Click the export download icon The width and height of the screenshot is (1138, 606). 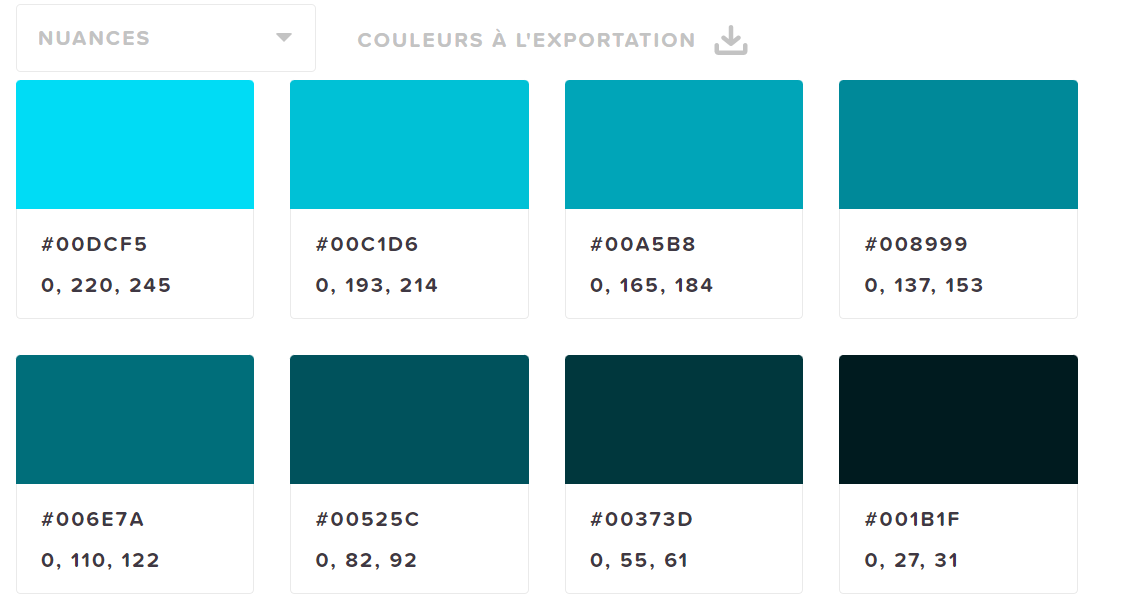731,40
